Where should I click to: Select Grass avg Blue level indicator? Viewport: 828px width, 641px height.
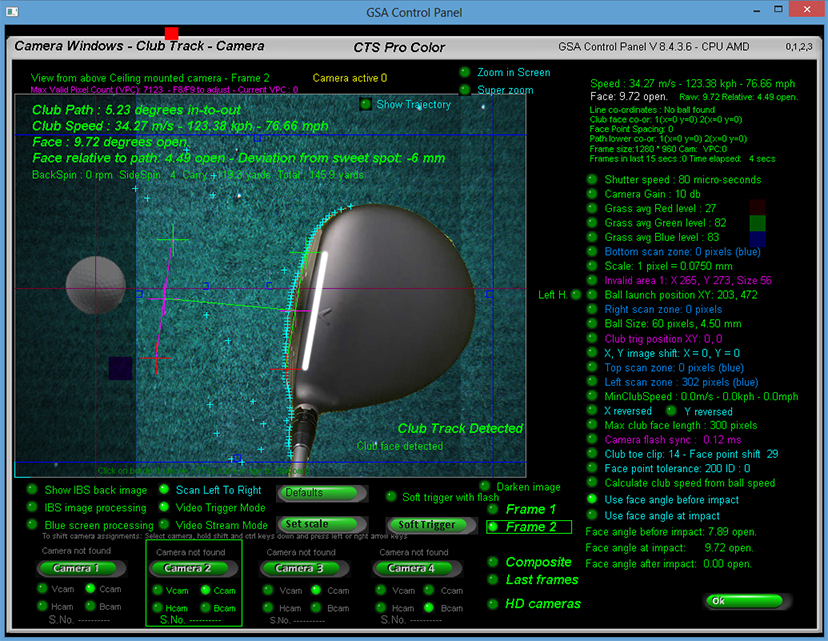592,237
